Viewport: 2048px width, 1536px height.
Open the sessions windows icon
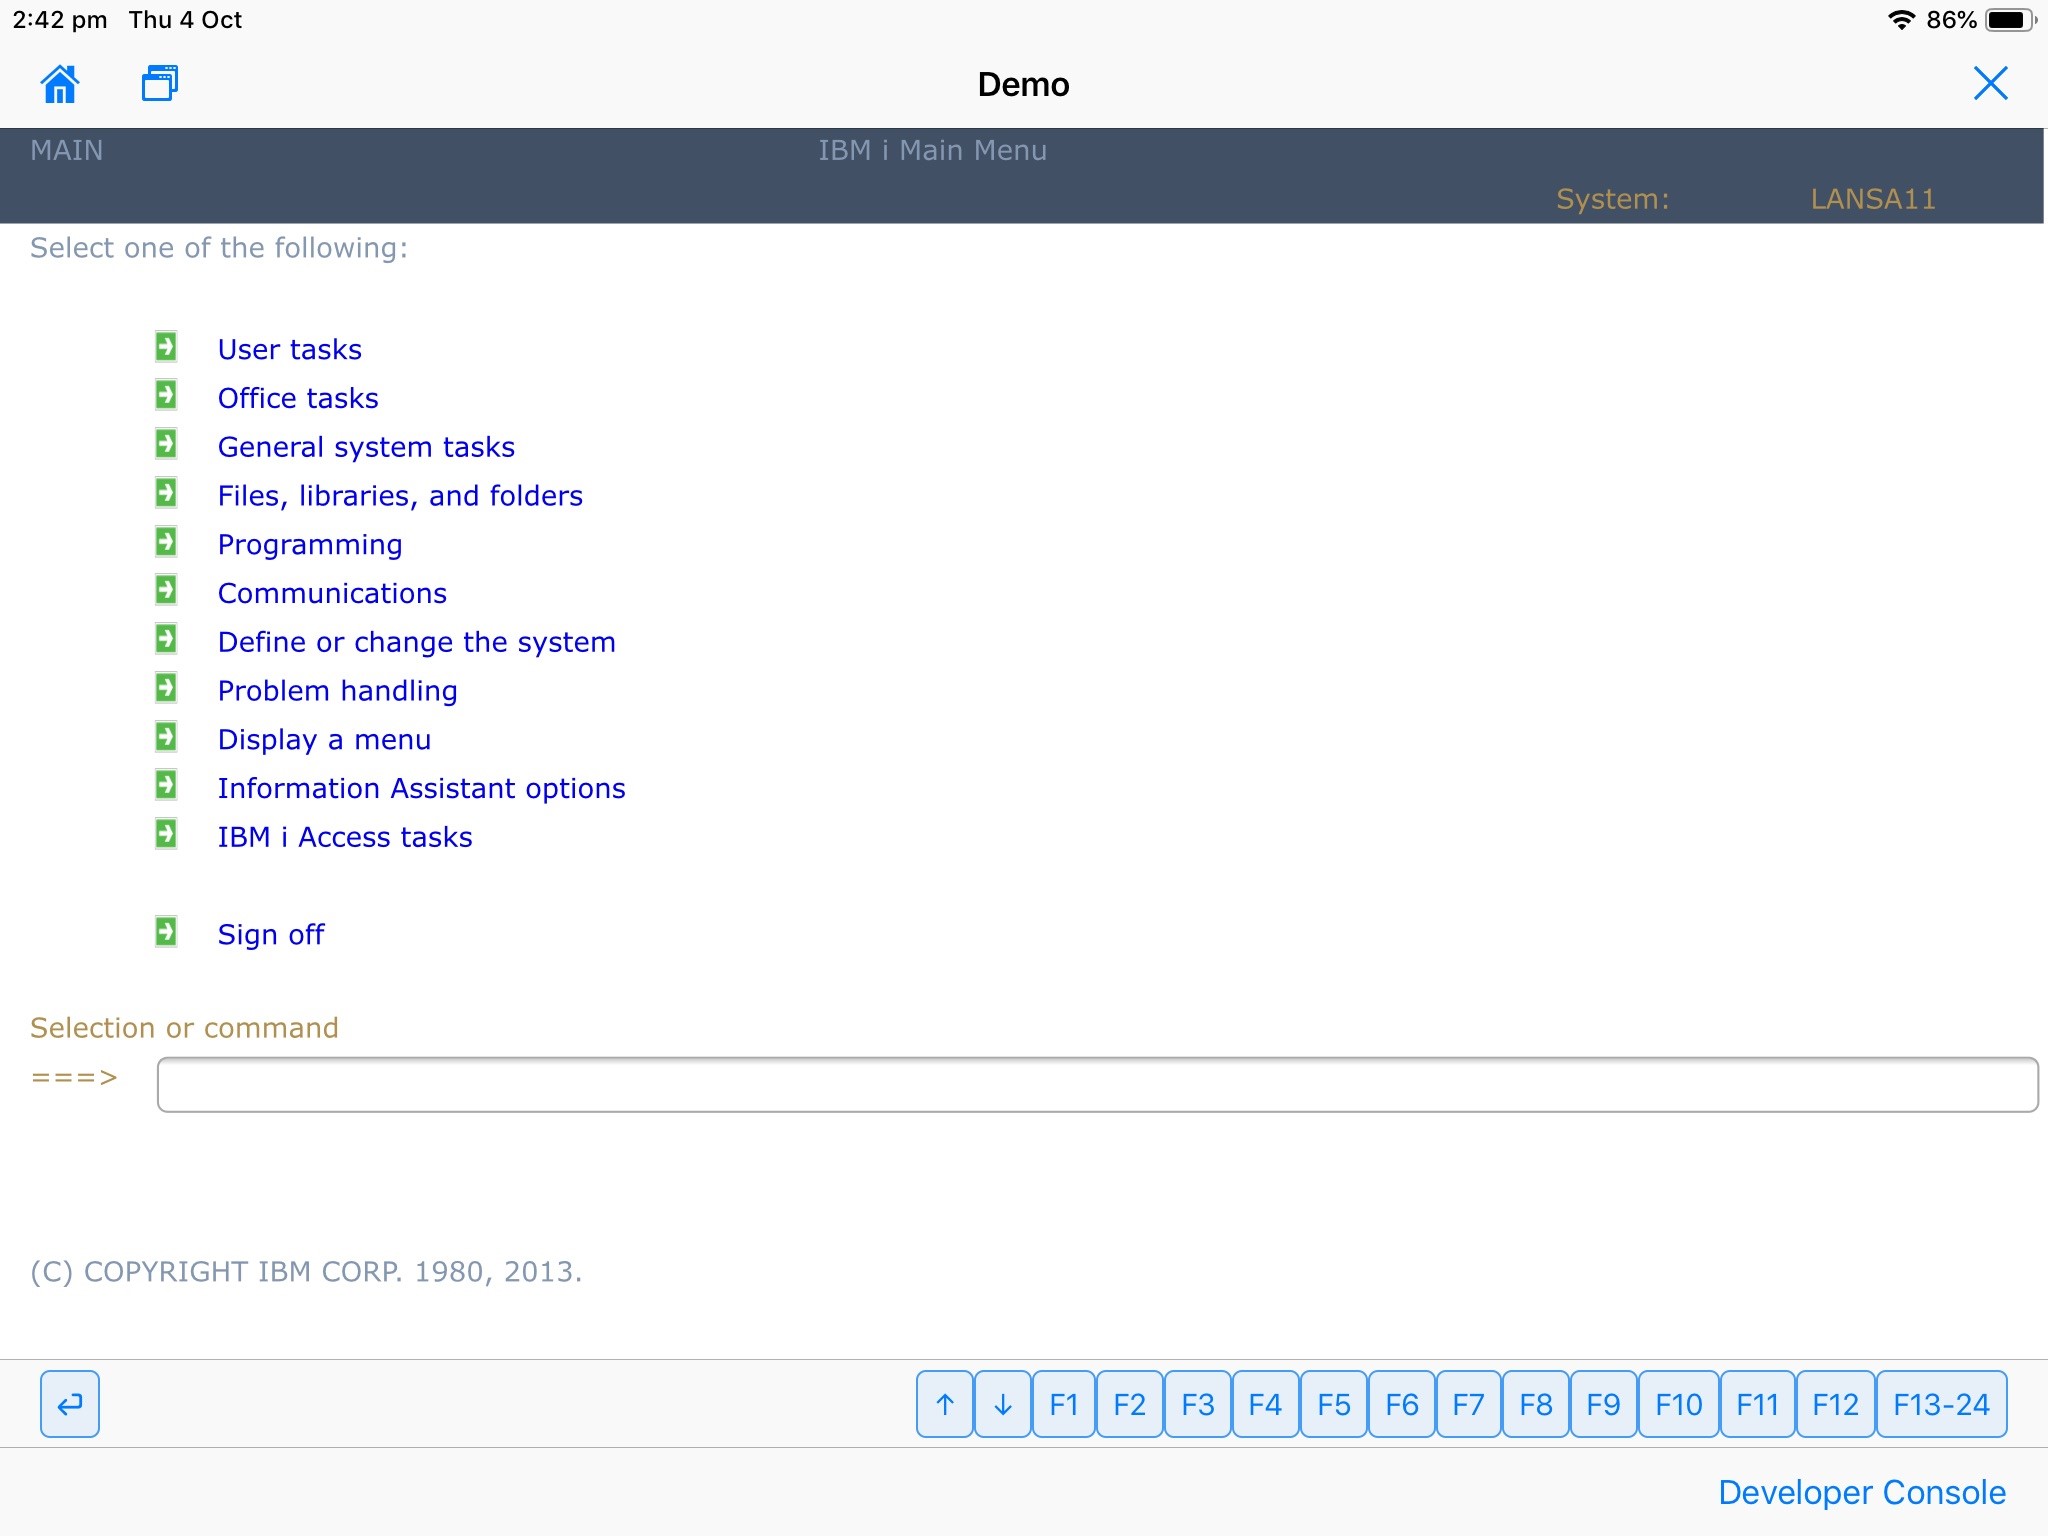click(159, 84)
